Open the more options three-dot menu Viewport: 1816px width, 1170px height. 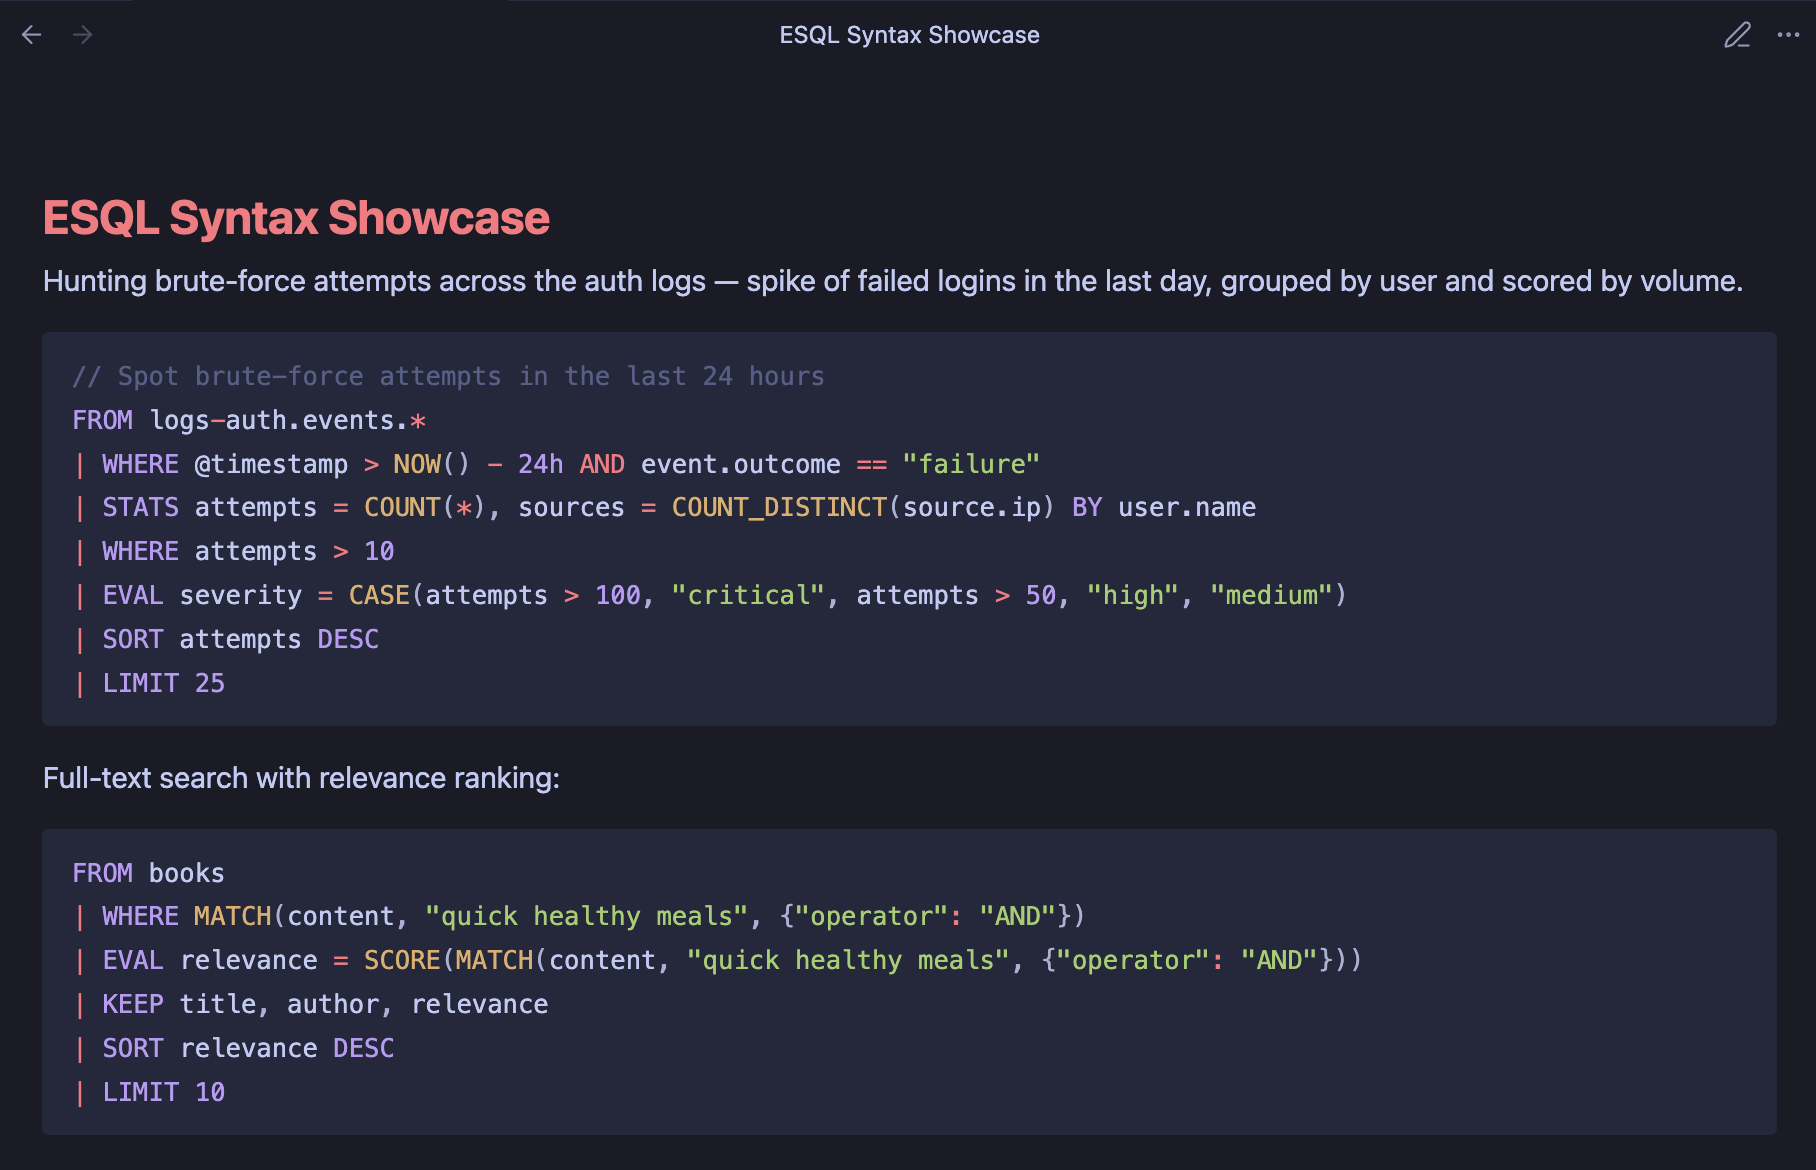[1788, 35]
